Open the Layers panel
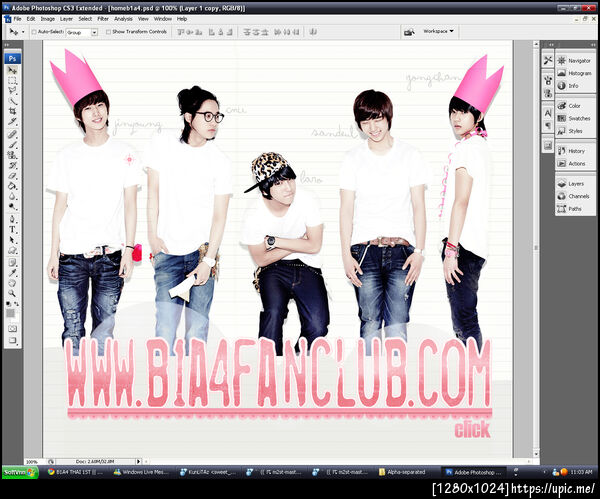Image resolution: width=600 pixels, height=499 pixels. click(x=575, y=184)
